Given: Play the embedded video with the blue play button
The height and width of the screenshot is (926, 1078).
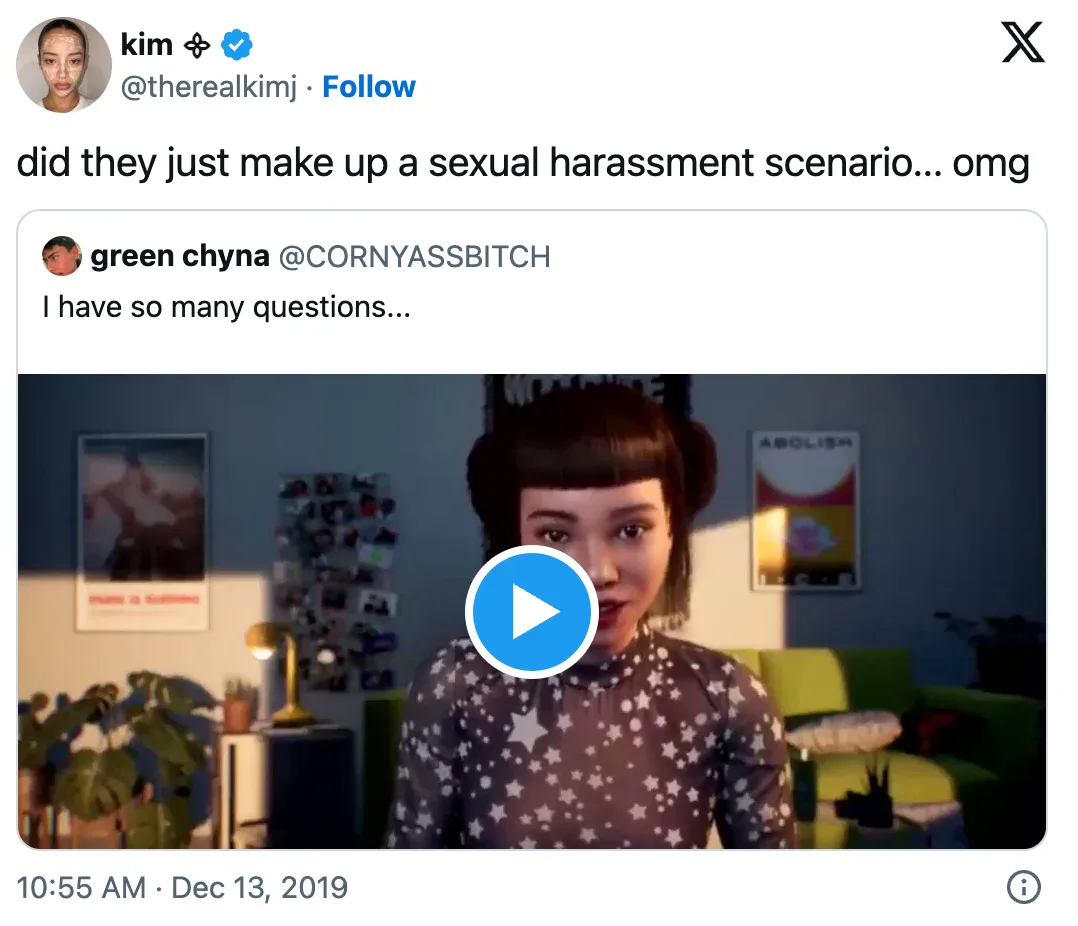Looking at the screenshot, I should [x=531, y=612].
